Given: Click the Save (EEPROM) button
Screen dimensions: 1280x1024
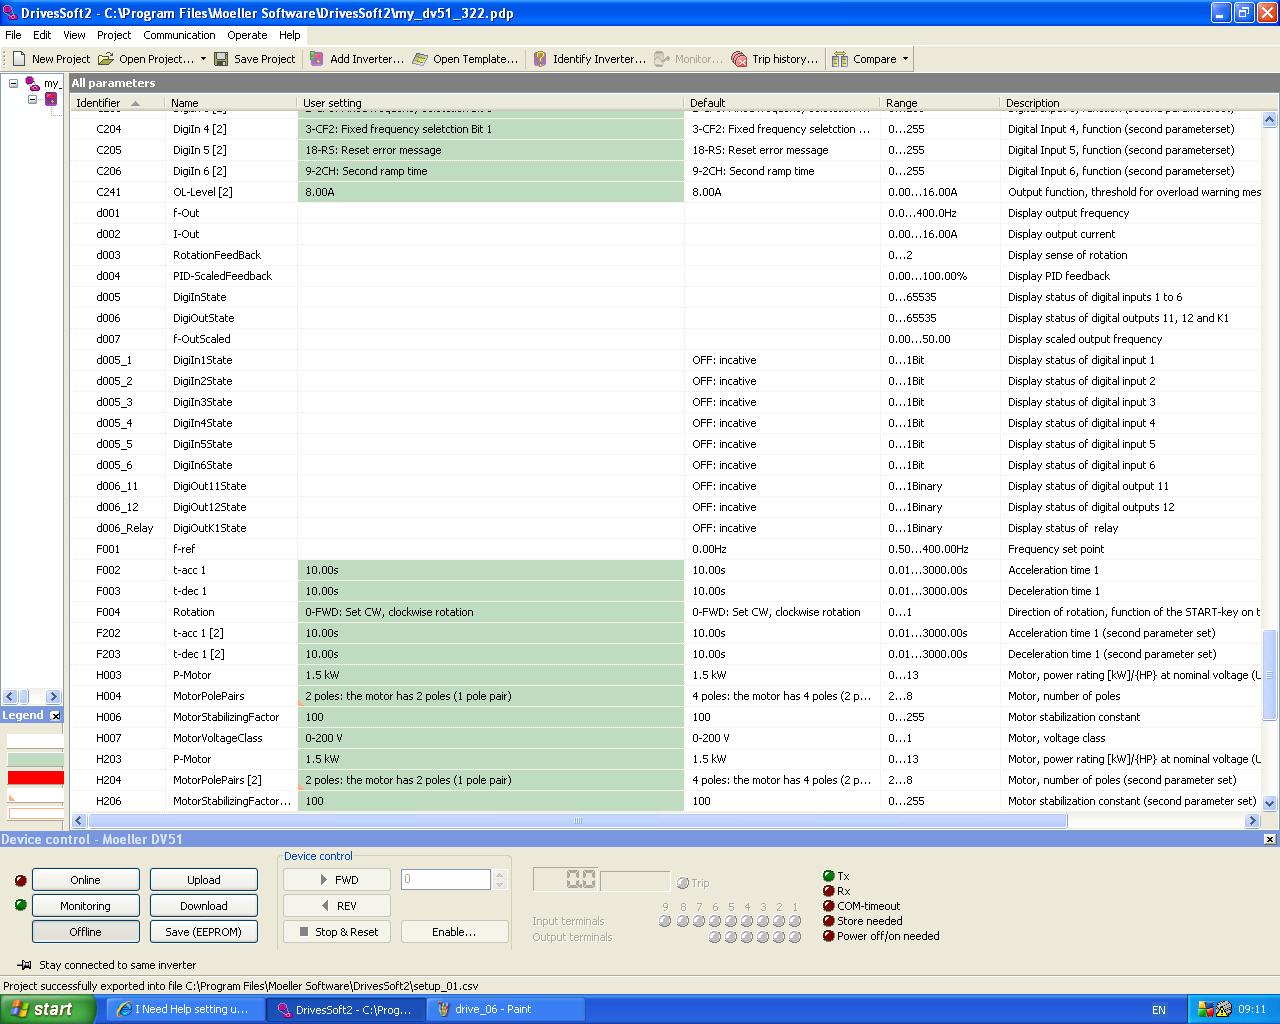Looking at the screenshot, I should coord(204,931).
